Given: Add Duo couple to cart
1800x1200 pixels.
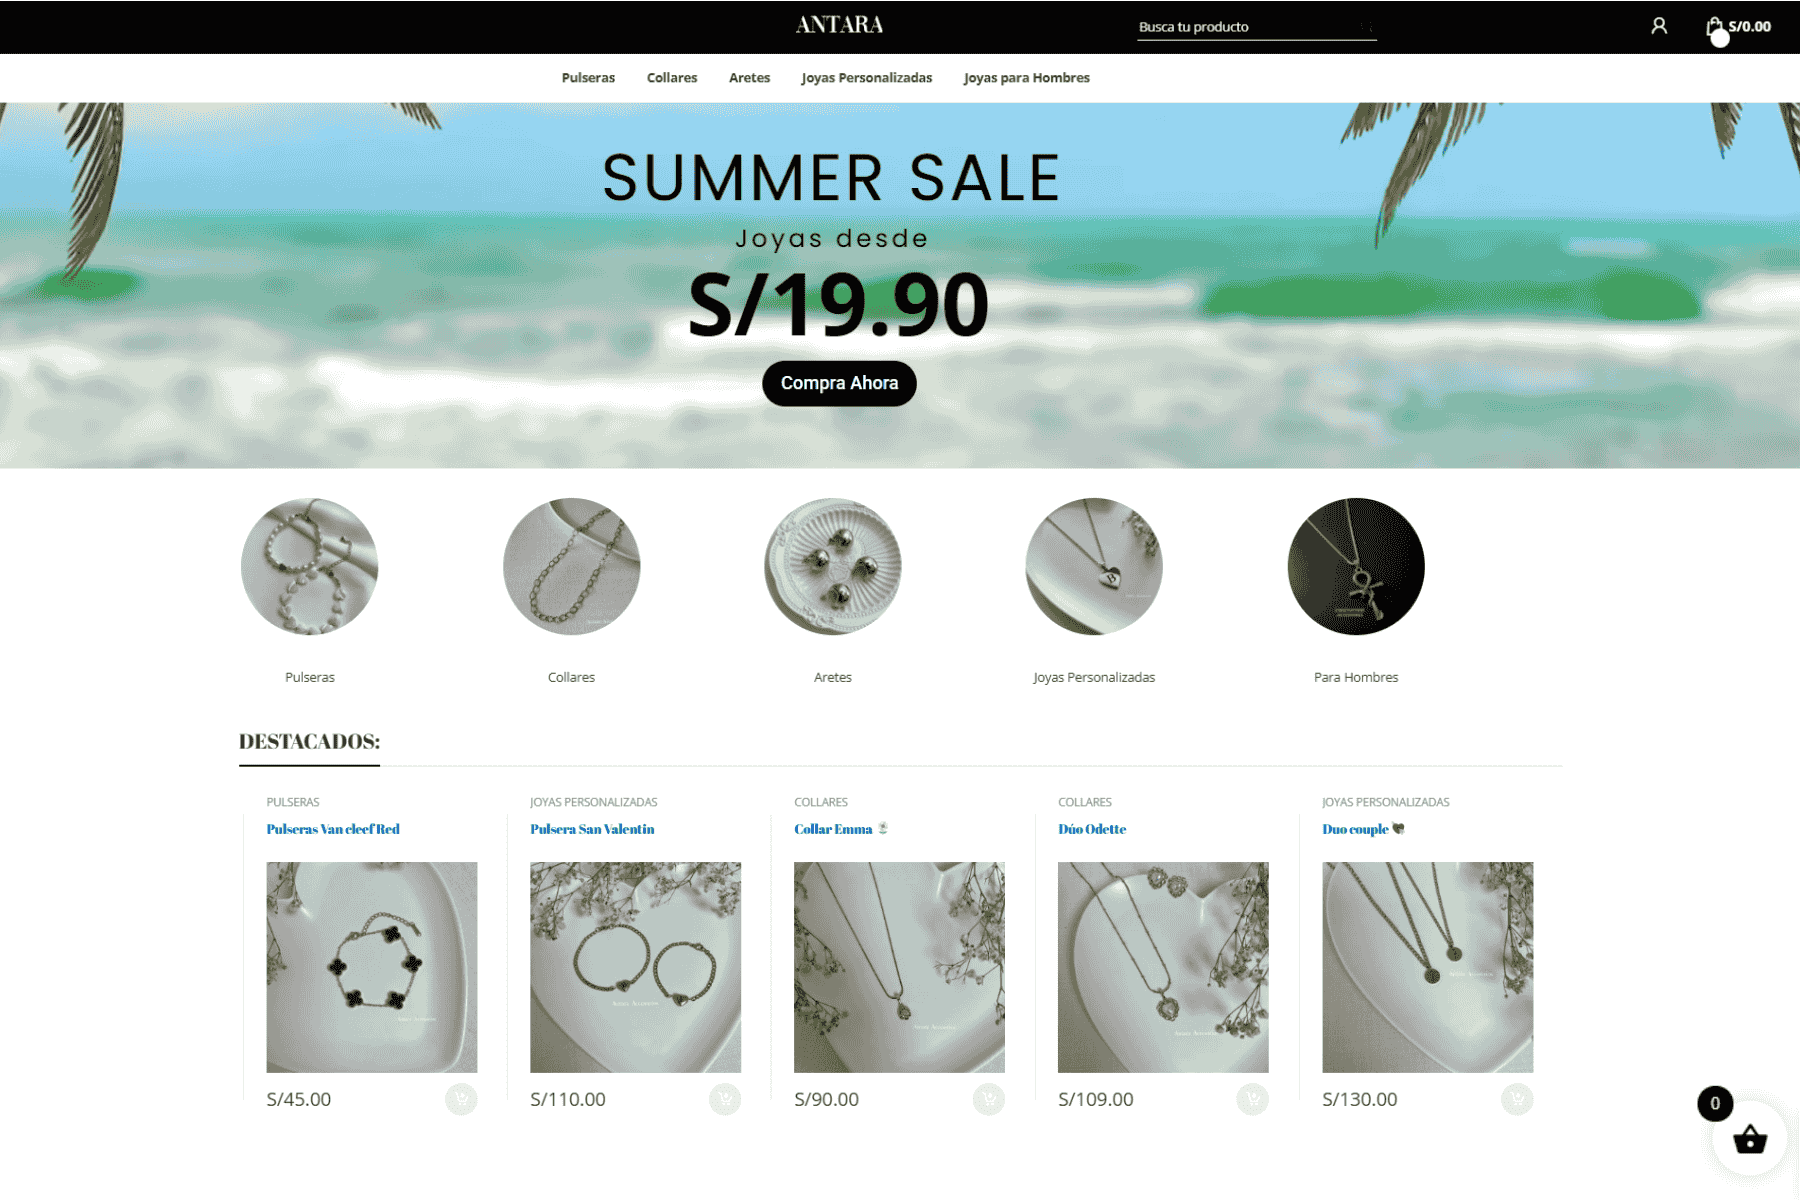Looking at the screenshot, I should point(1517,1100).
